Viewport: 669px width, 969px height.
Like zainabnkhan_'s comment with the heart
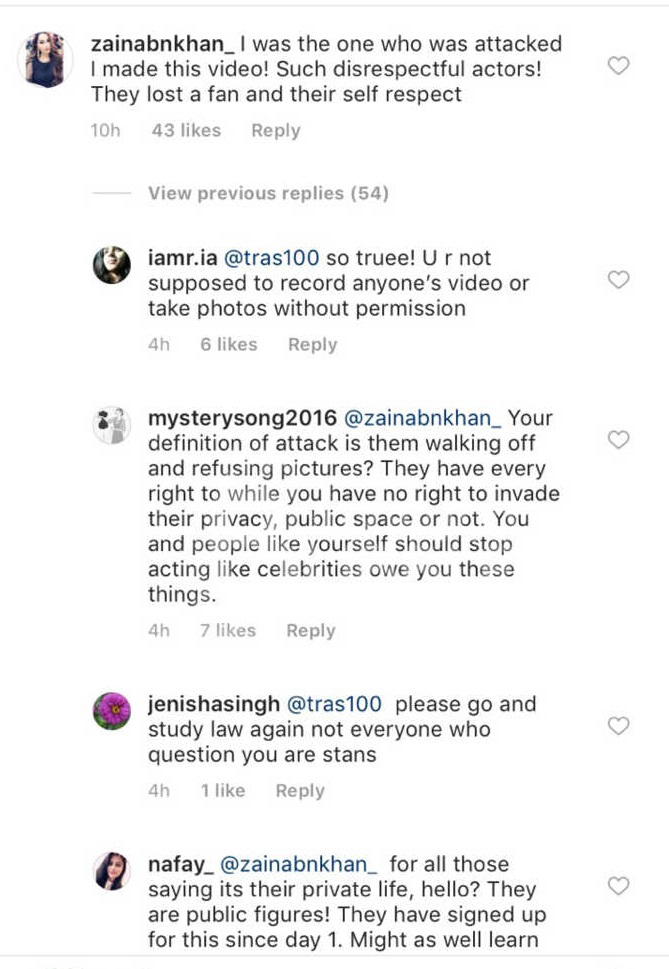619,66
